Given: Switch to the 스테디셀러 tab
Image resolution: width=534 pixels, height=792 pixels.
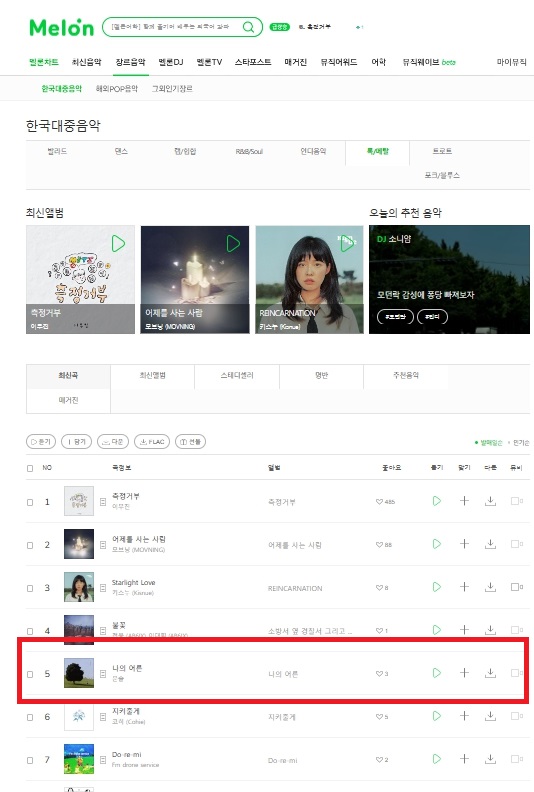Looking at the screenshot, I should (x=237, y=376).
